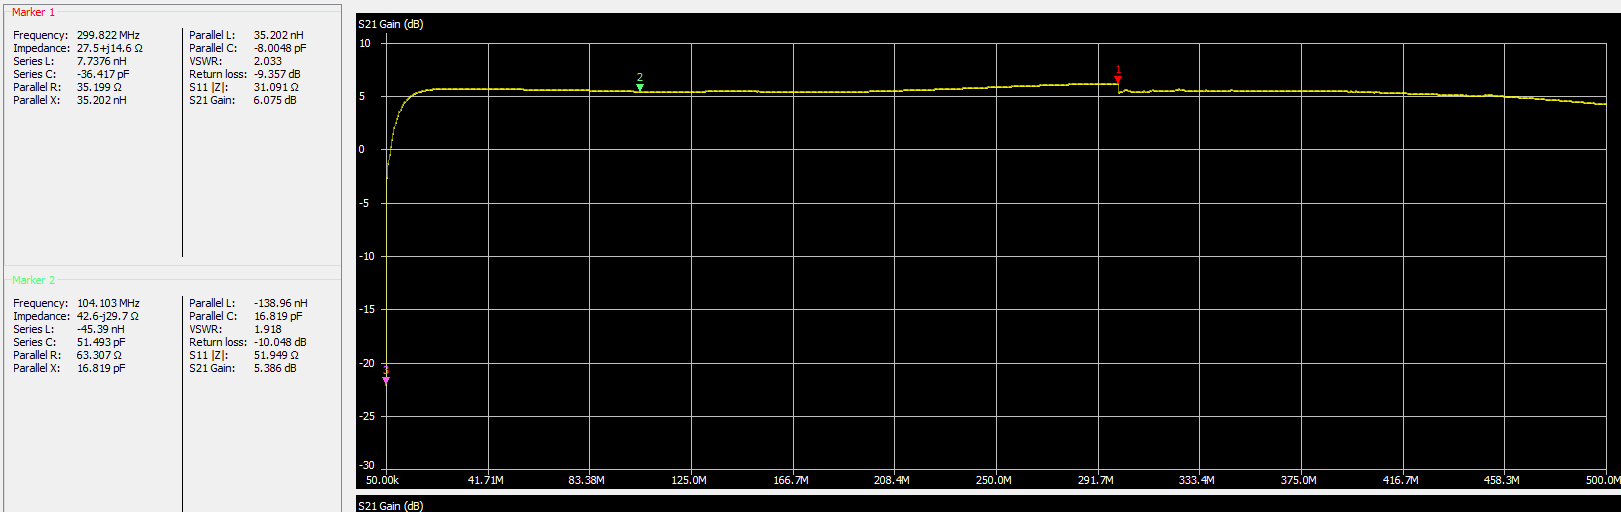Click the 50.00k start frequency axis label
This screenshot has height=512, width=1621.
point(382,481)
